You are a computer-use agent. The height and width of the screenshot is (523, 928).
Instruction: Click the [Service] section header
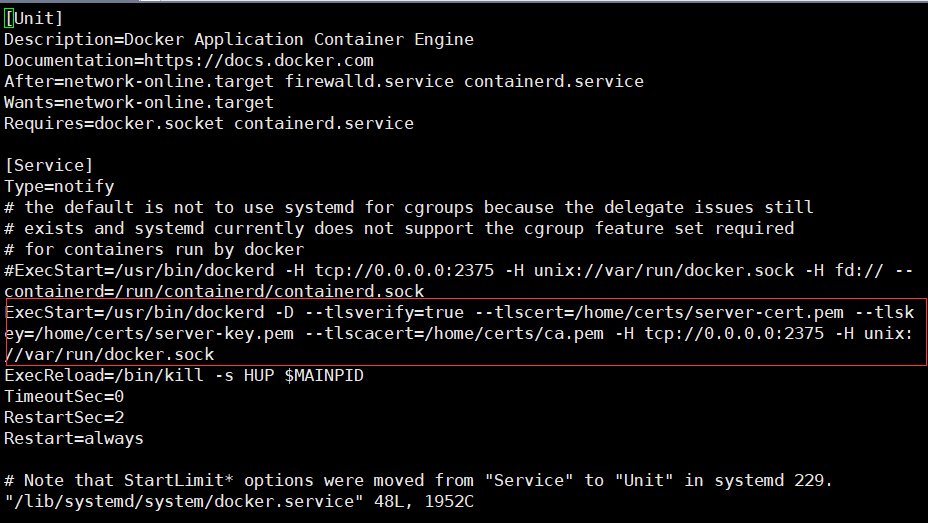[x=49, y=166]
